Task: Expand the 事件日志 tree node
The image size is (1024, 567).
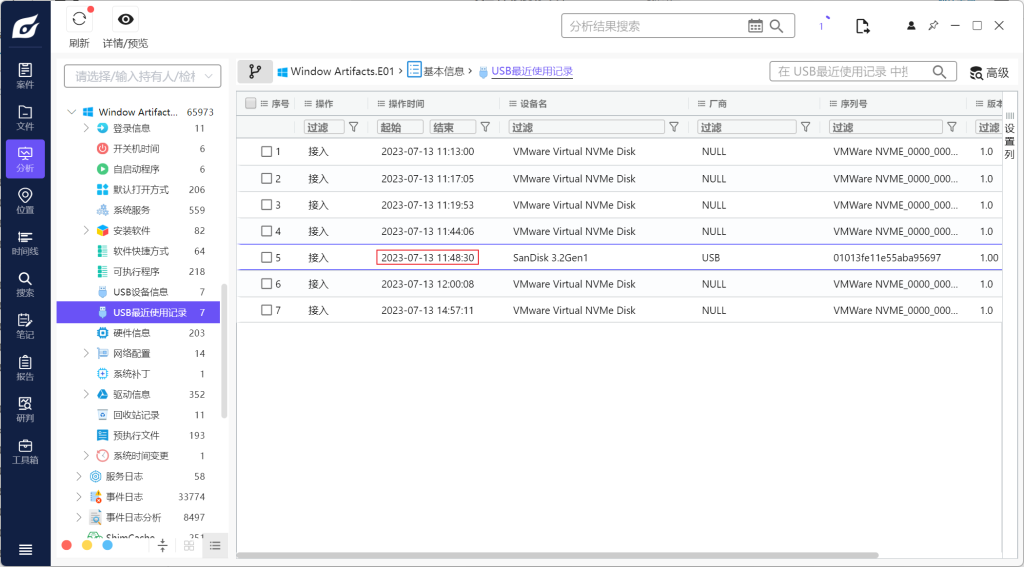Action: [x=79, y=497]
